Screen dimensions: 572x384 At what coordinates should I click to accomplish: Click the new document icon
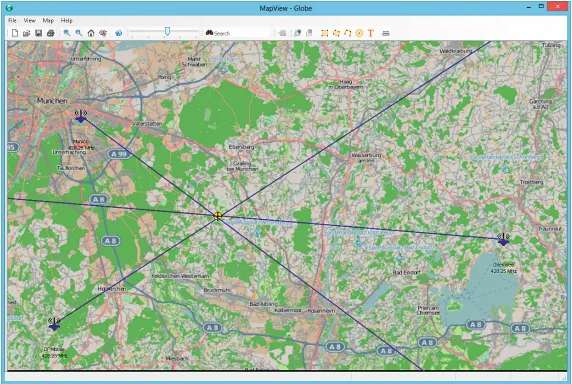point(15,33)
